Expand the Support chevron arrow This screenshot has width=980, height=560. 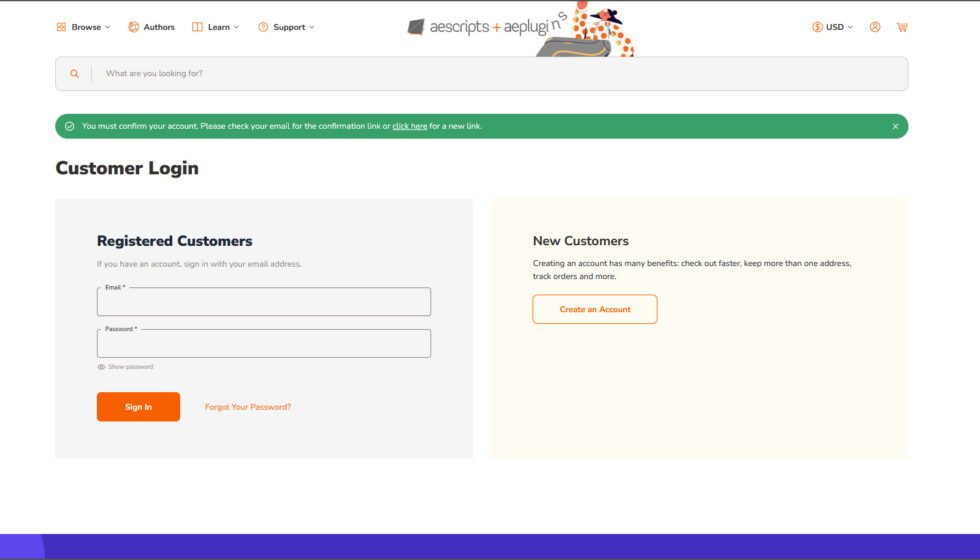(312, 27)
